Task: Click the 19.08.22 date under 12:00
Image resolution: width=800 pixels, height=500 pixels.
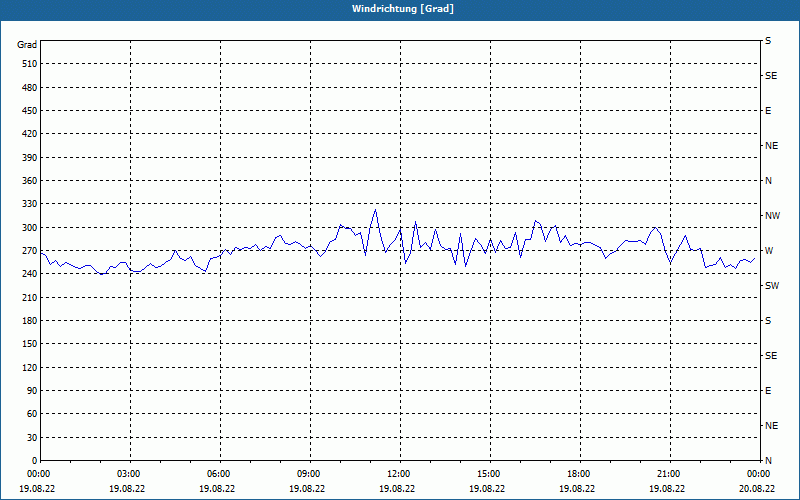Action: click(397, 488)
